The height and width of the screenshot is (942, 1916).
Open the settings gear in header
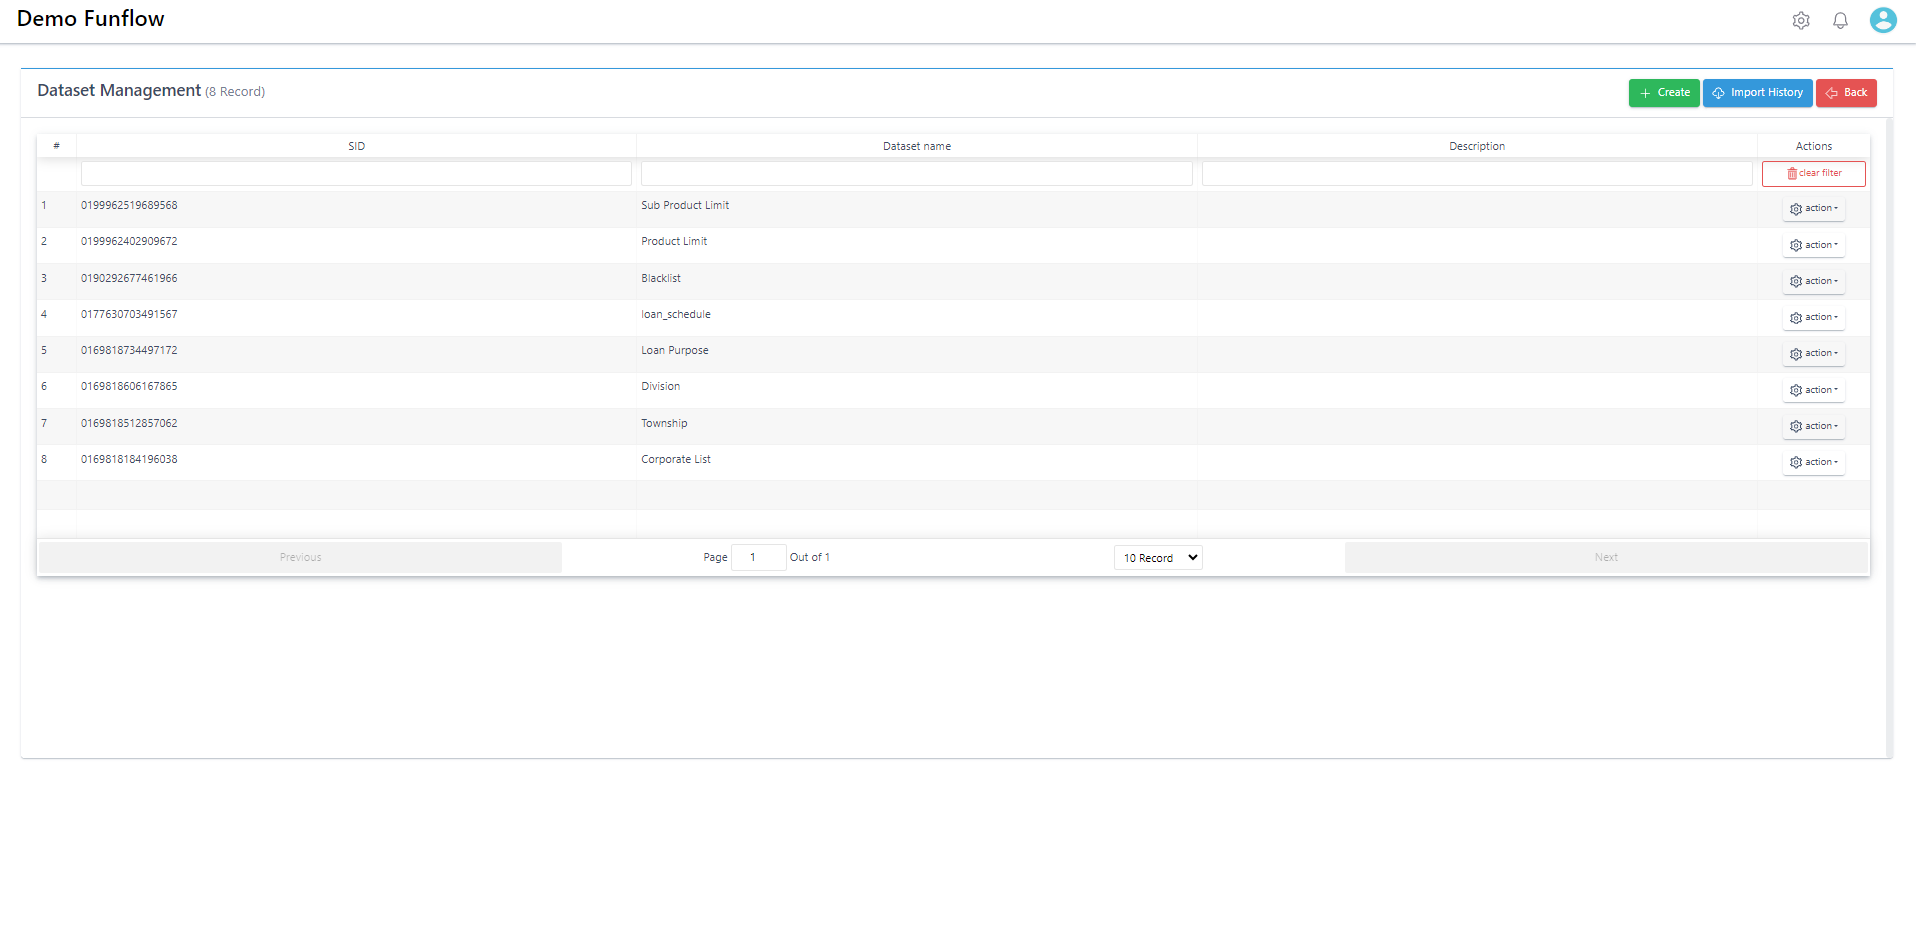pos(1800,21)
